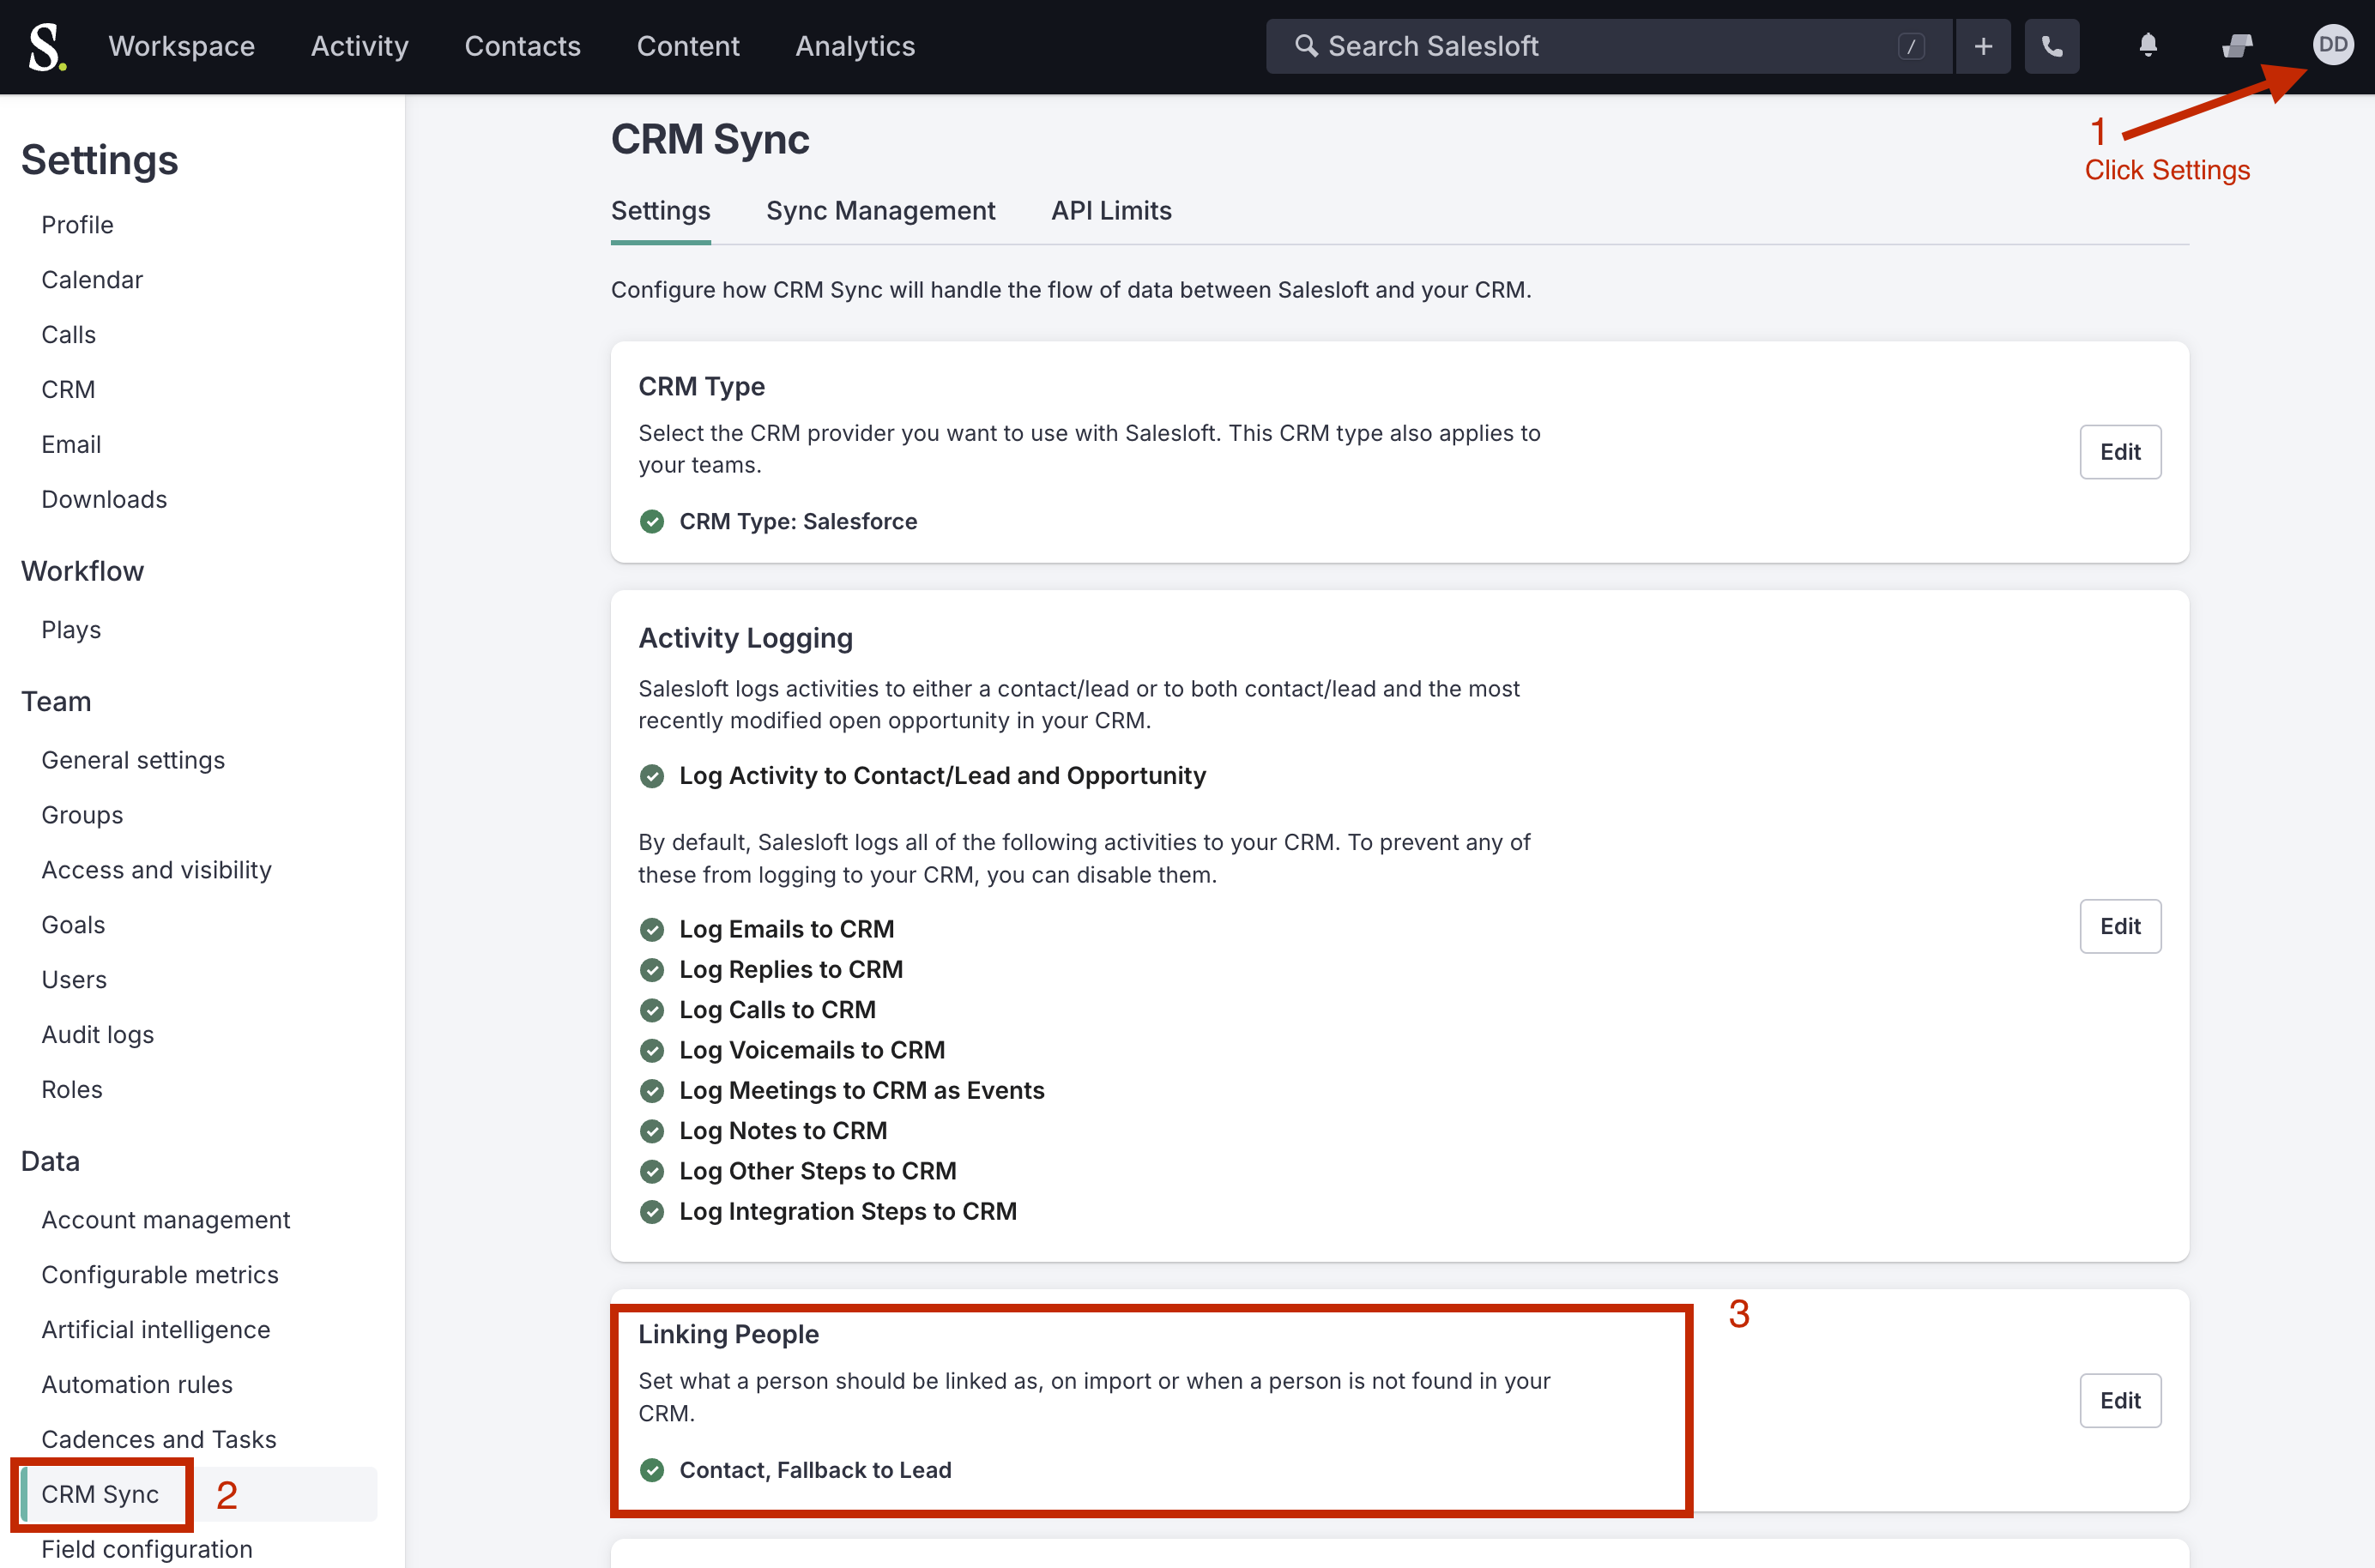Edit the CRM Type section

pyautogui.click(x=2120, y=452)
